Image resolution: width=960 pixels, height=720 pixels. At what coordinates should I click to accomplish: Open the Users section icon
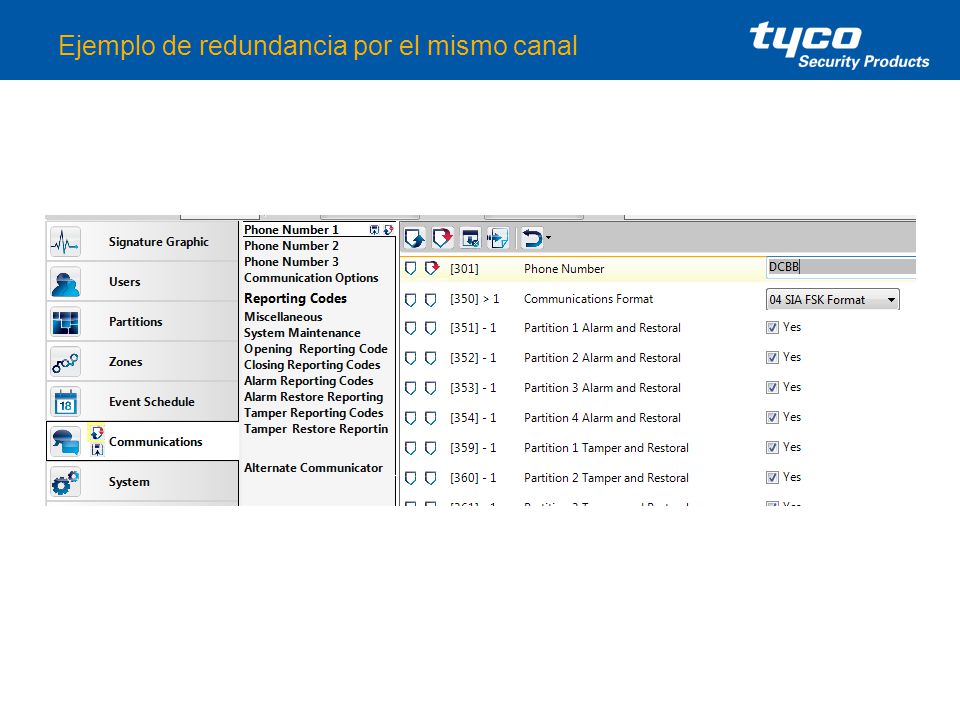click(66, 282)
